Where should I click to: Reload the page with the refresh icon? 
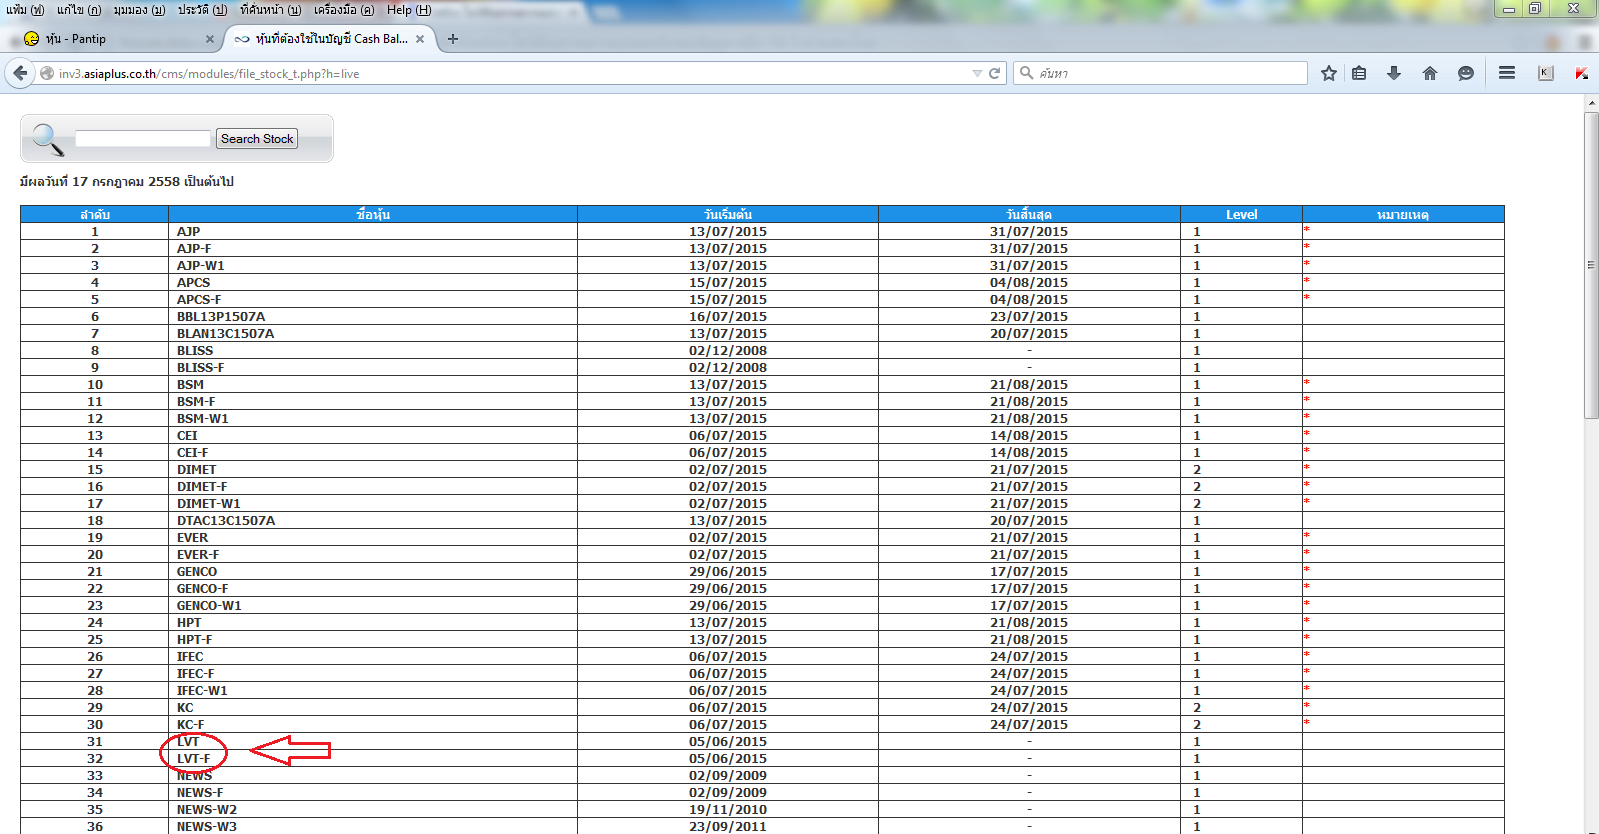click(994, 73)
